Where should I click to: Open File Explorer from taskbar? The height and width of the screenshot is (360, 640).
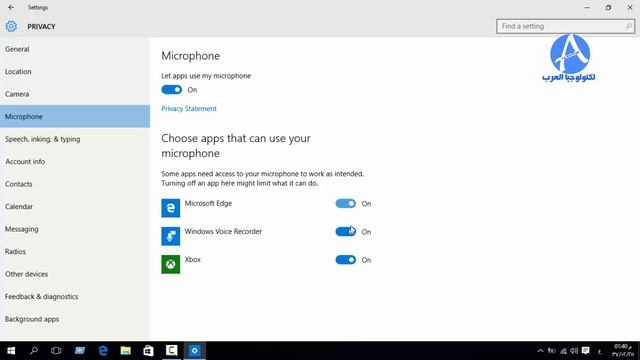[x=126, y=351]
